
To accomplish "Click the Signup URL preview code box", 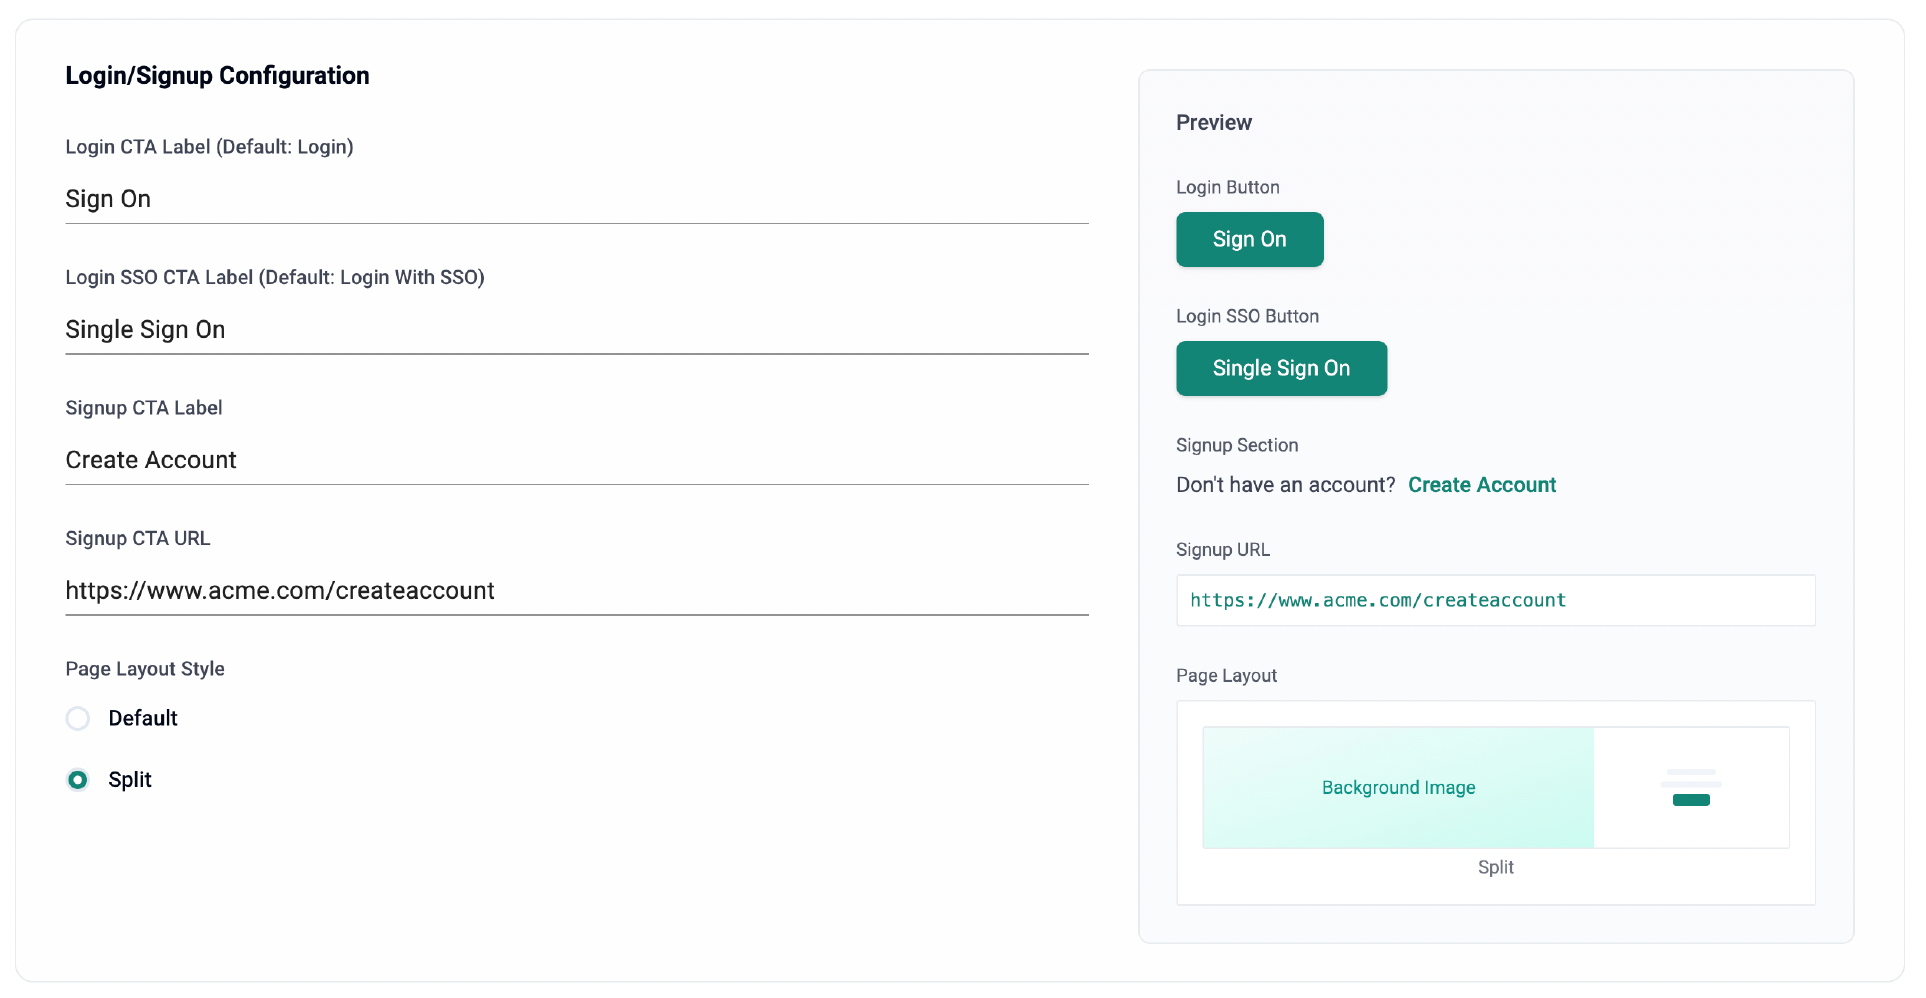I will click(x=1496, y=600).
